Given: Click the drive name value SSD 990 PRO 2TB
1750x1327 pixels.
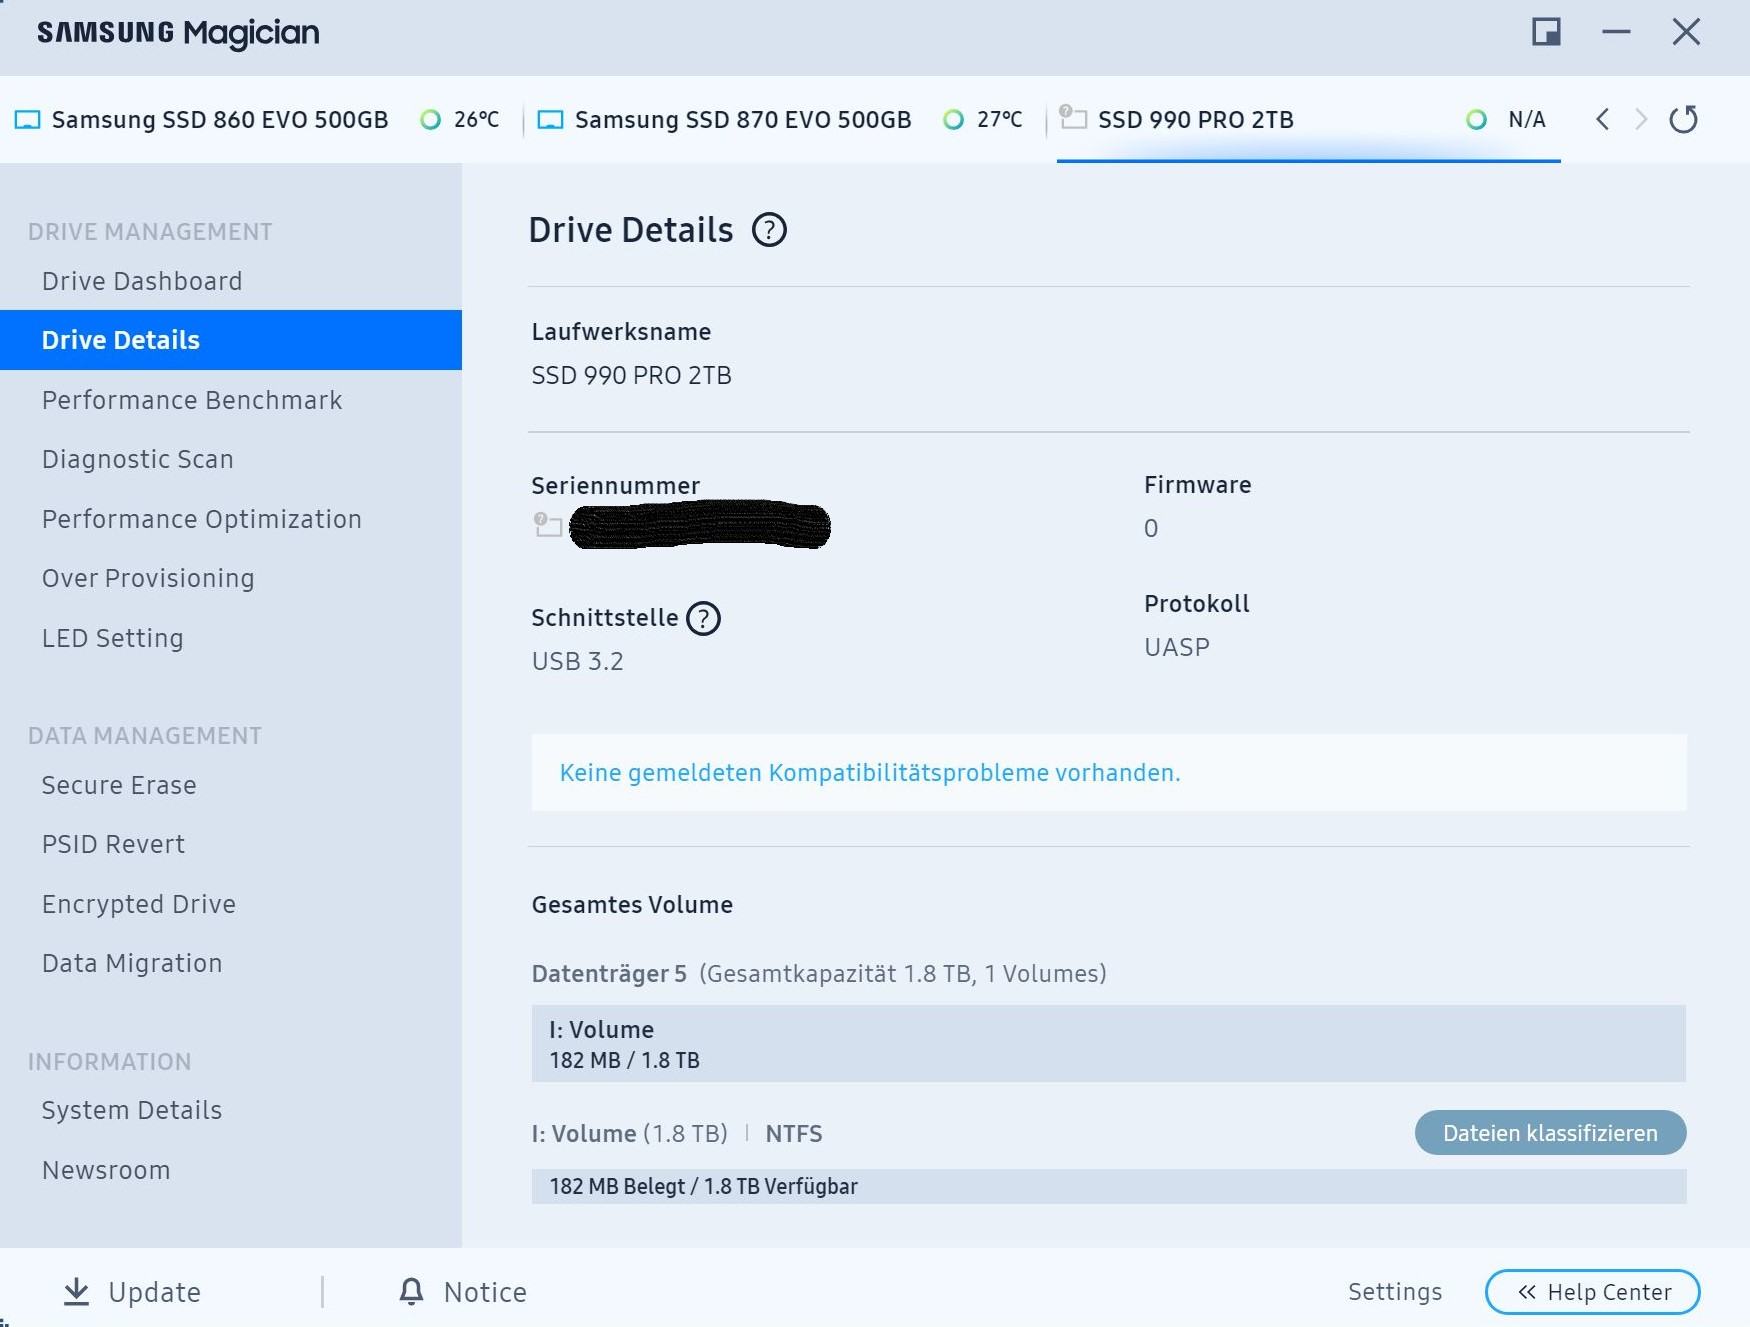Looking at the screenshot, I should click(632, 376).
